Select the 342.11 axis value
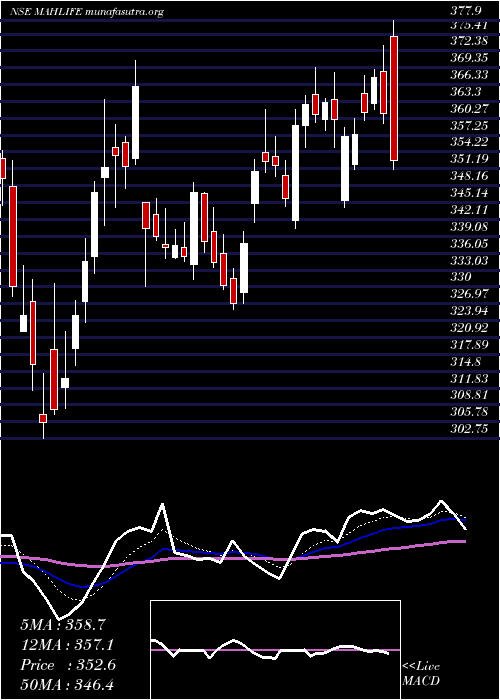Viewport: 500px width, 700px height. pos(468,210)
